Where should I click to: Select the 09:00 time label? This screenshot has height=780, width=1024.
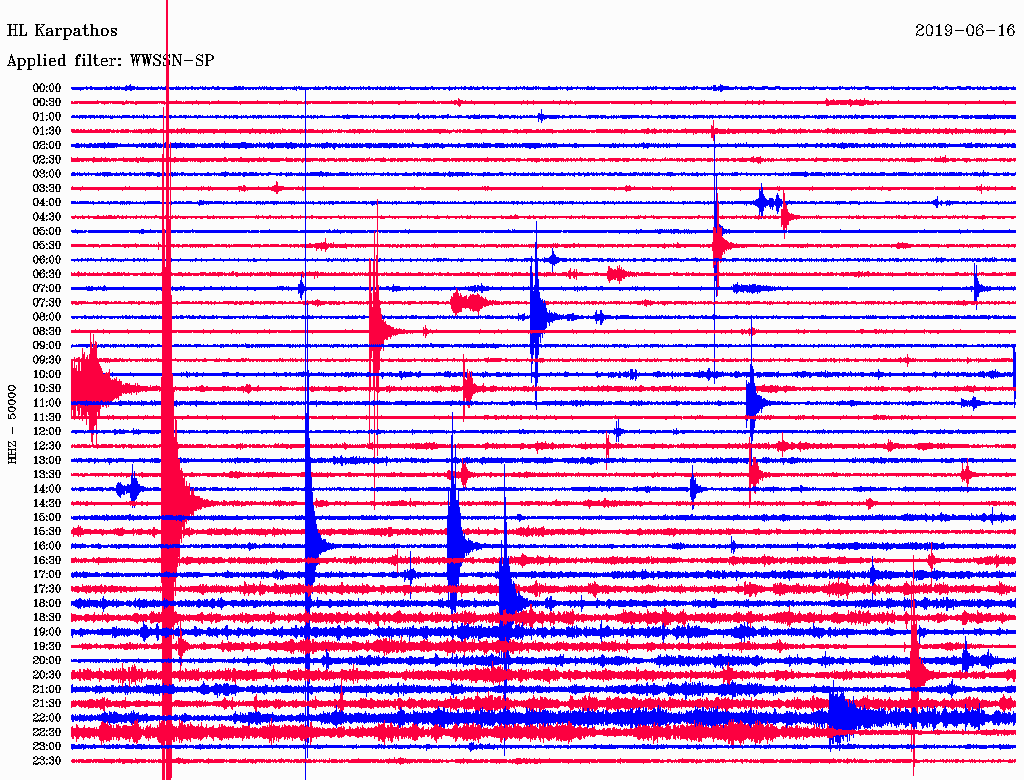[47, 346]
